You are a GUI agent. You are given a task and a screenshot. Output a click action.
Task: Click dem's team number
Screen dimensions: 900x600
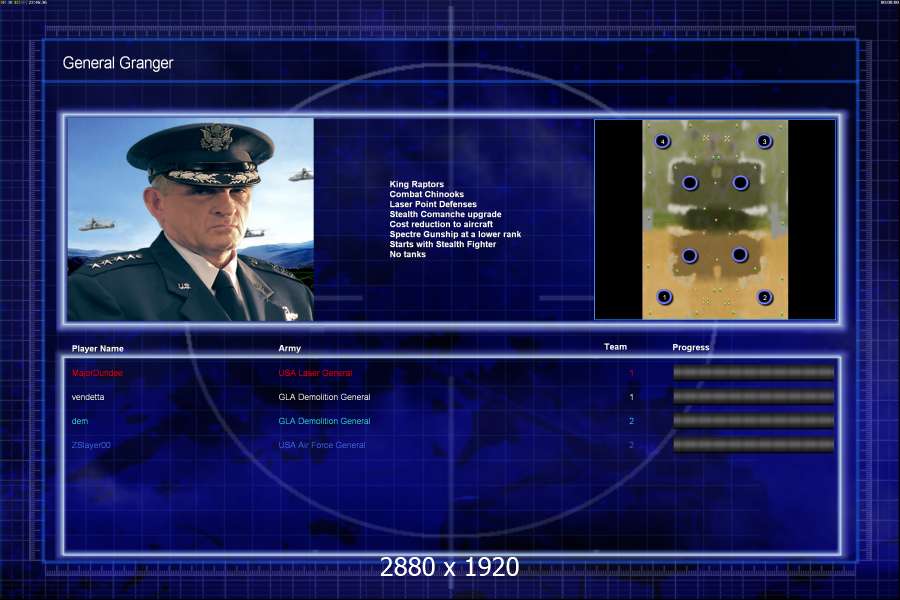click(631, 421)
